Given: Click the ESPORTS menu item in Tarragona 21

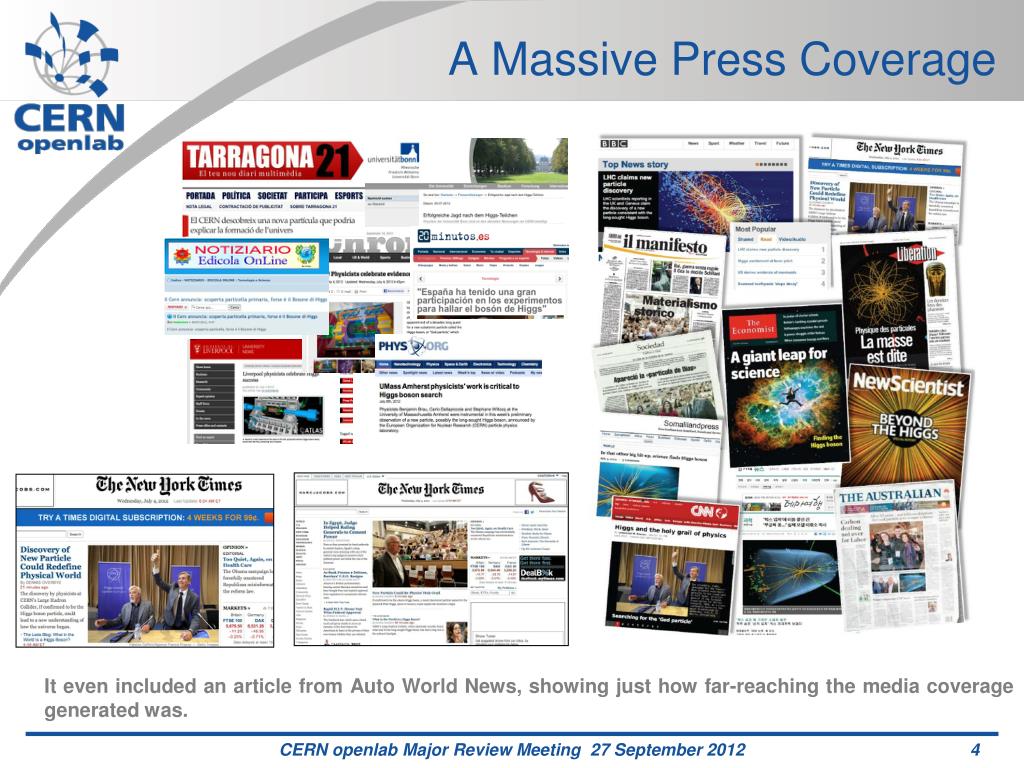Looking at the screenshot, I should 349,195.
